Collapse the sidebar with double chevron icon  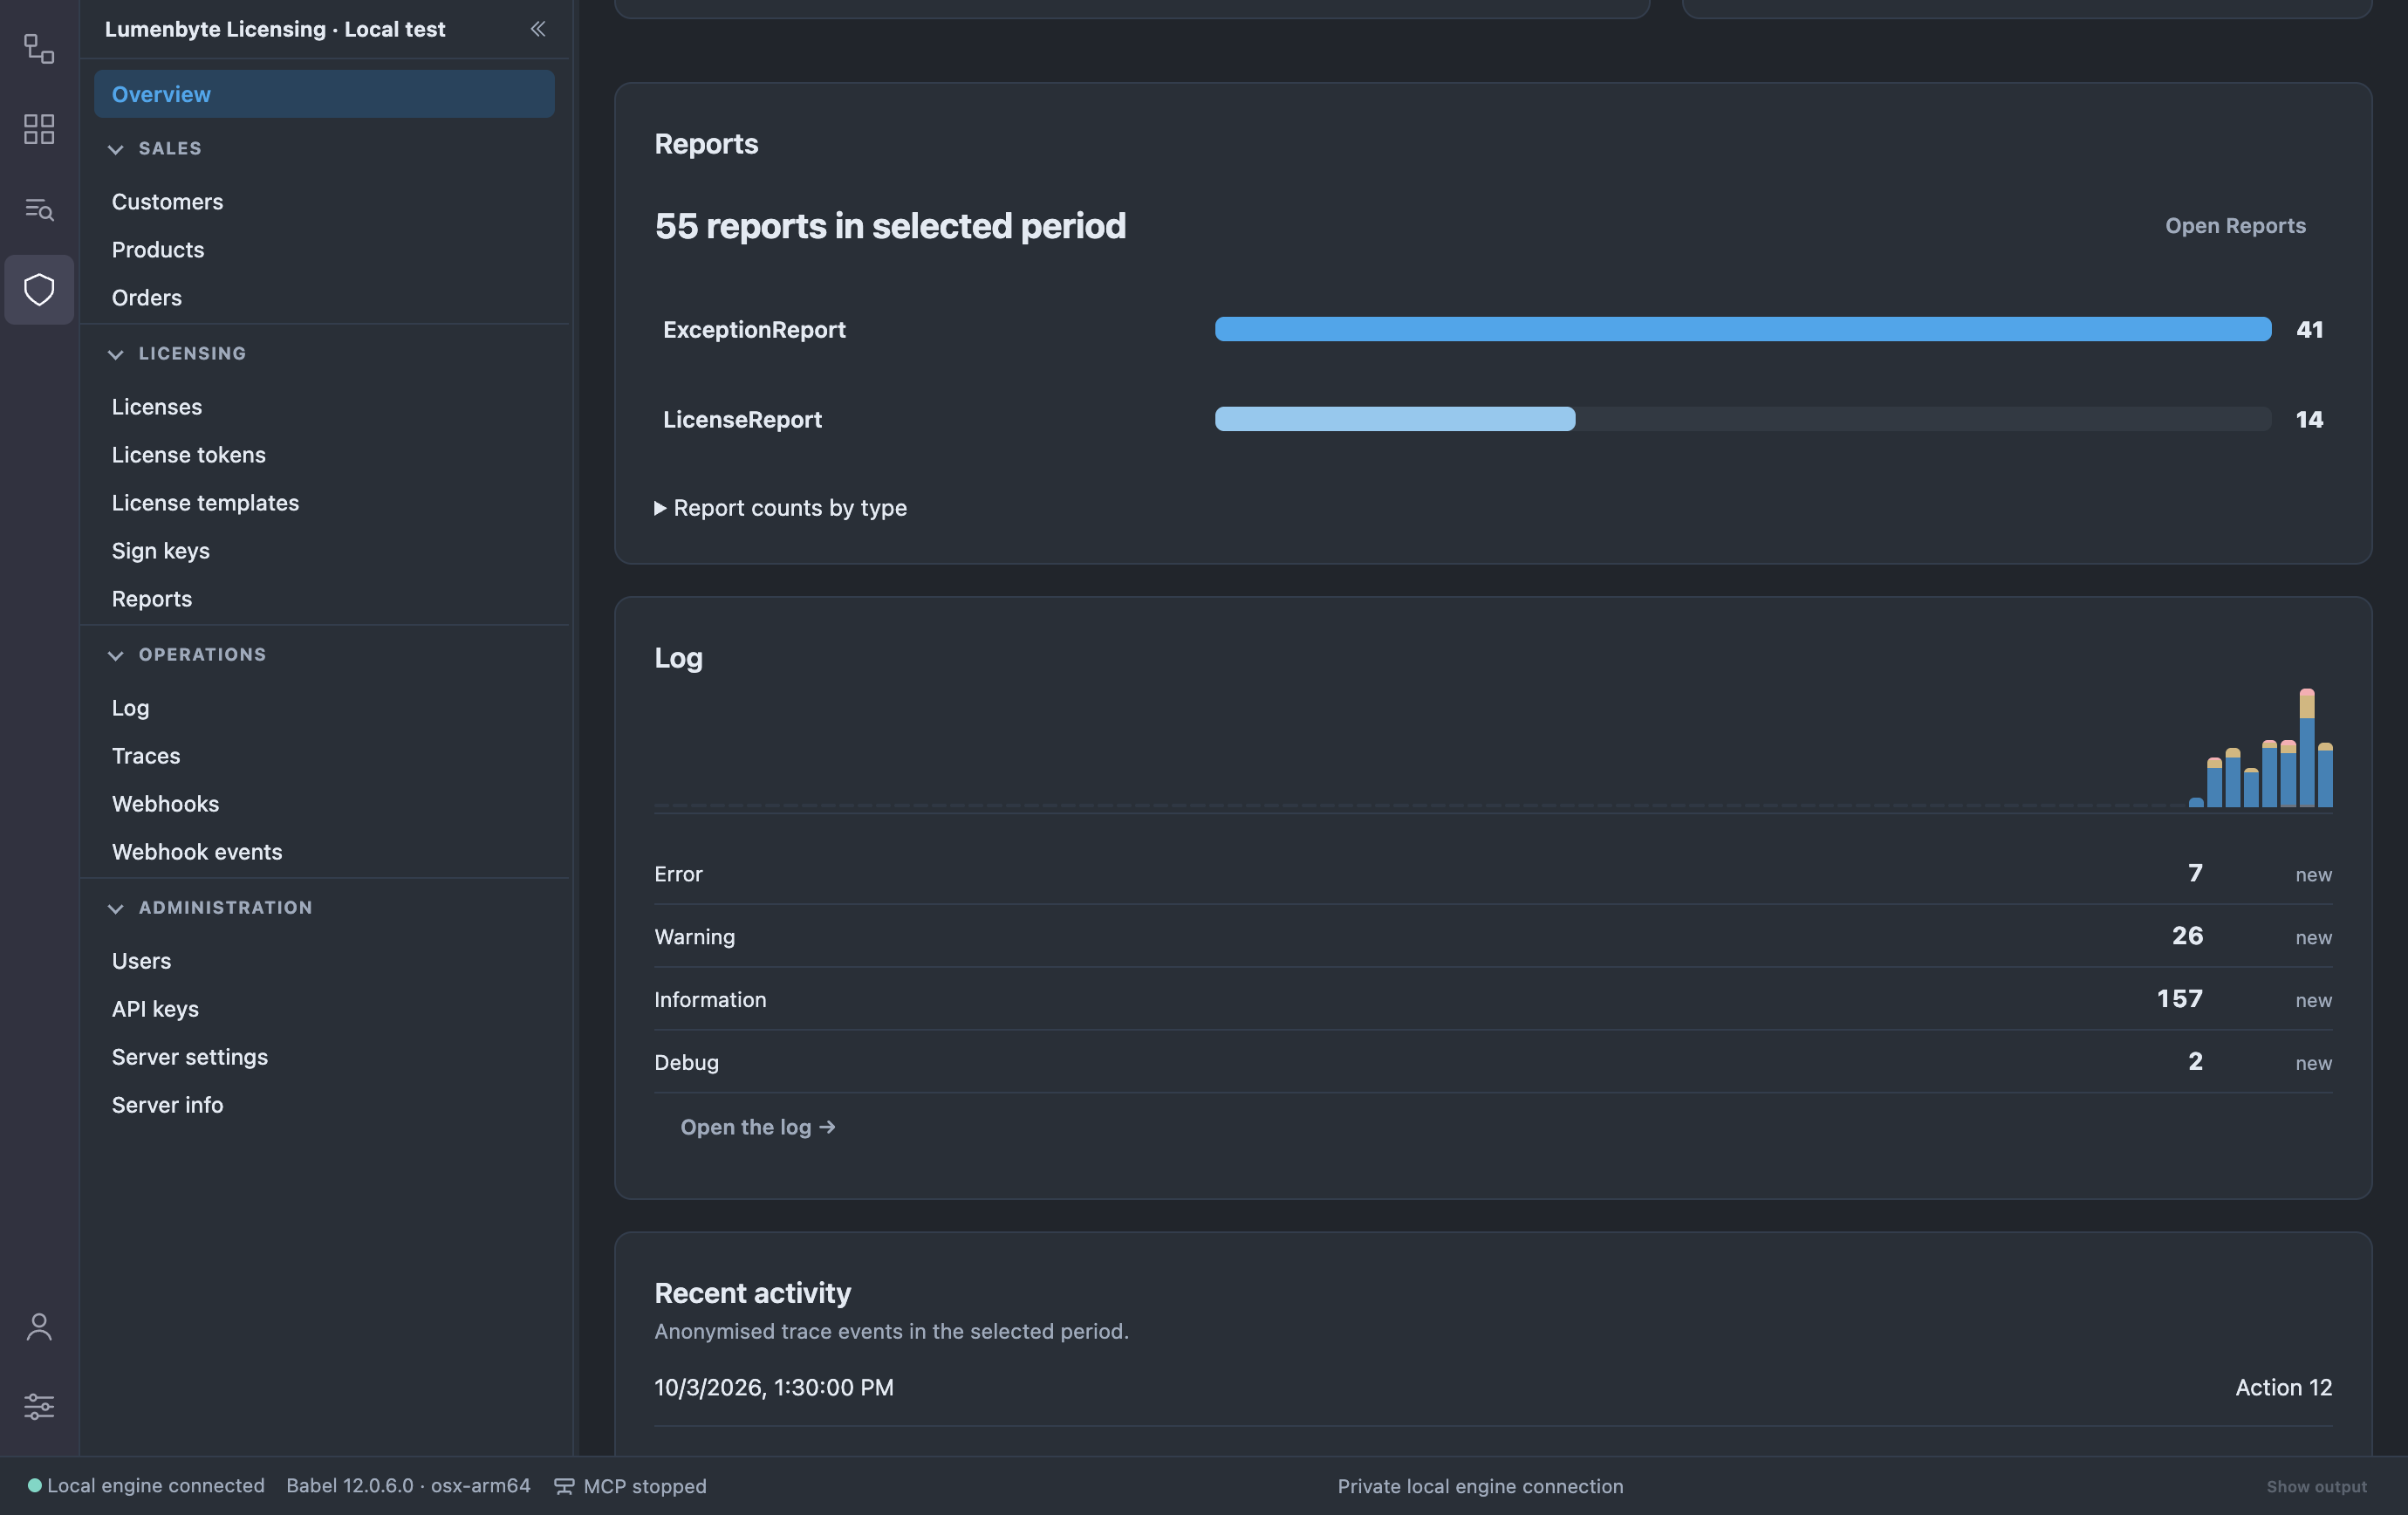[538, 29]
